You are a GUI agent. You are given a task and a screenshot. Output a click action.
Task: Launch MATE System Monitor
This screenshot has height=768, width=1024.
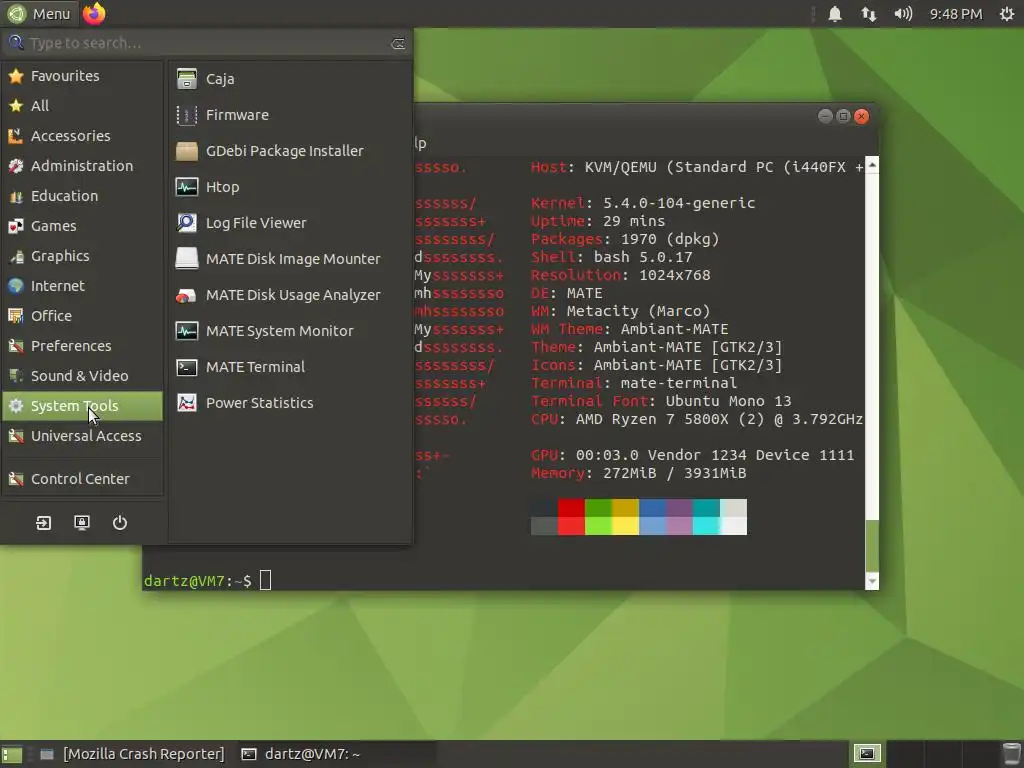coord(290,330)
